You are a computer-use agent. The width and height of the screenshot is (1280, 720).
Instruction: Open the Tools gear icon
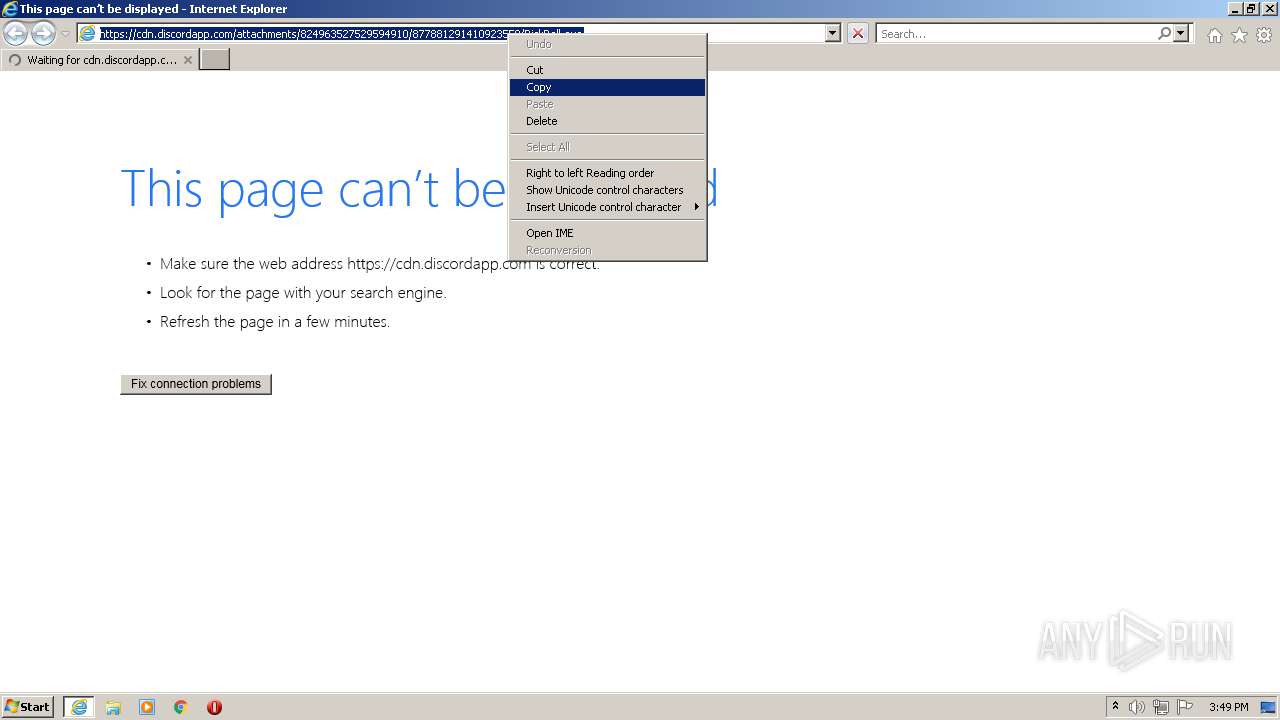coord(1264,35)
